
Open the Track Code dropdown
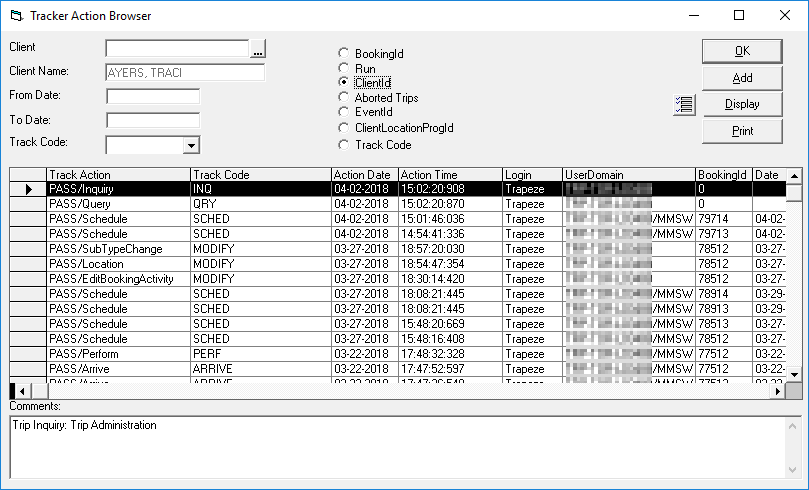tap(191, 145)
